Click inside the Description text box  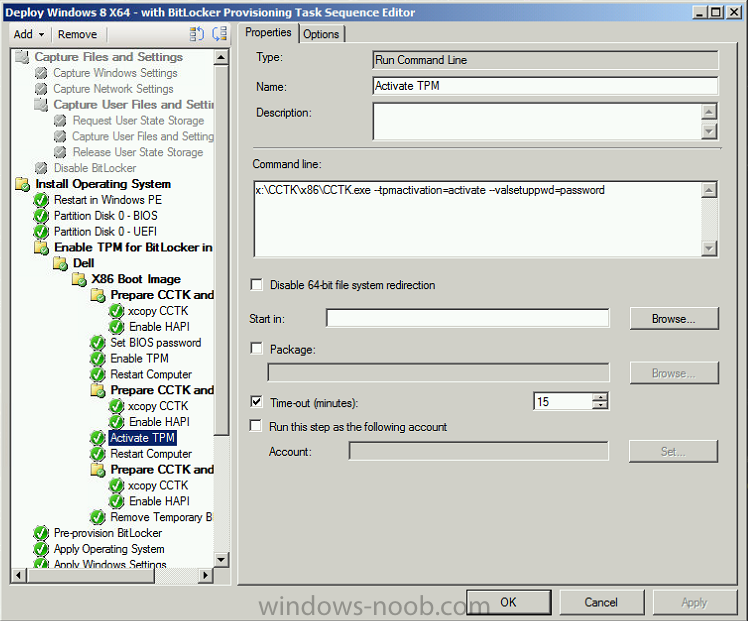point(537,121)
